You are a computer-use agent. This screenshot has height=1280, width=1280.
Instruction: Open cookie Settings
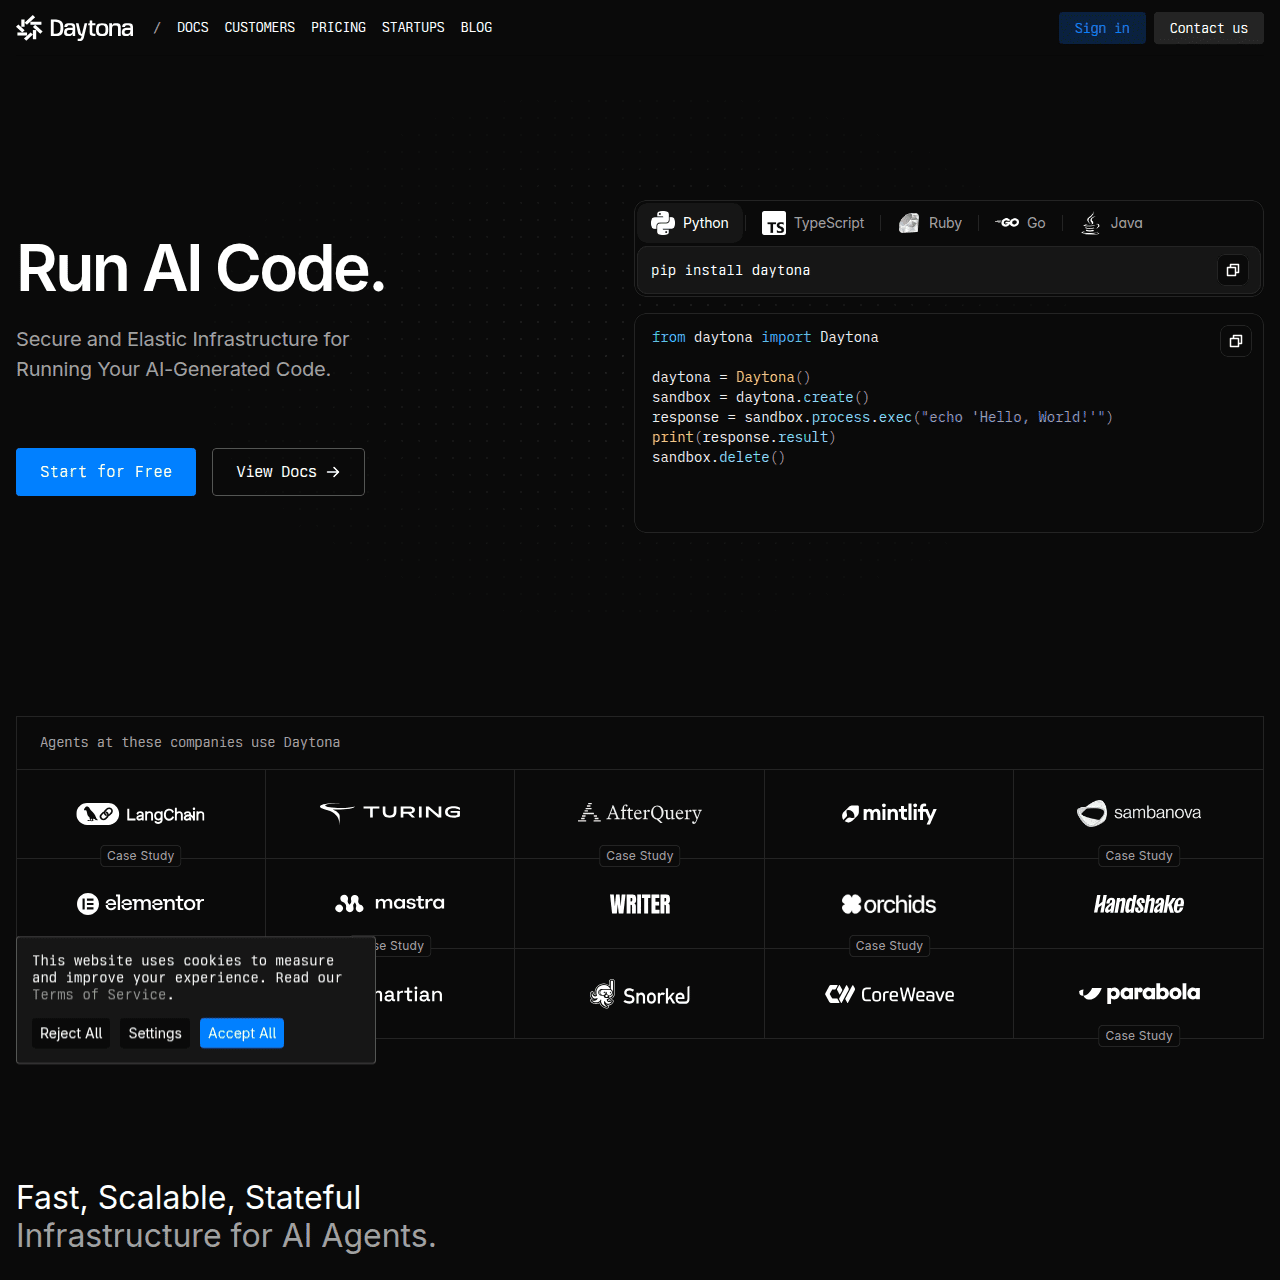155,1033
